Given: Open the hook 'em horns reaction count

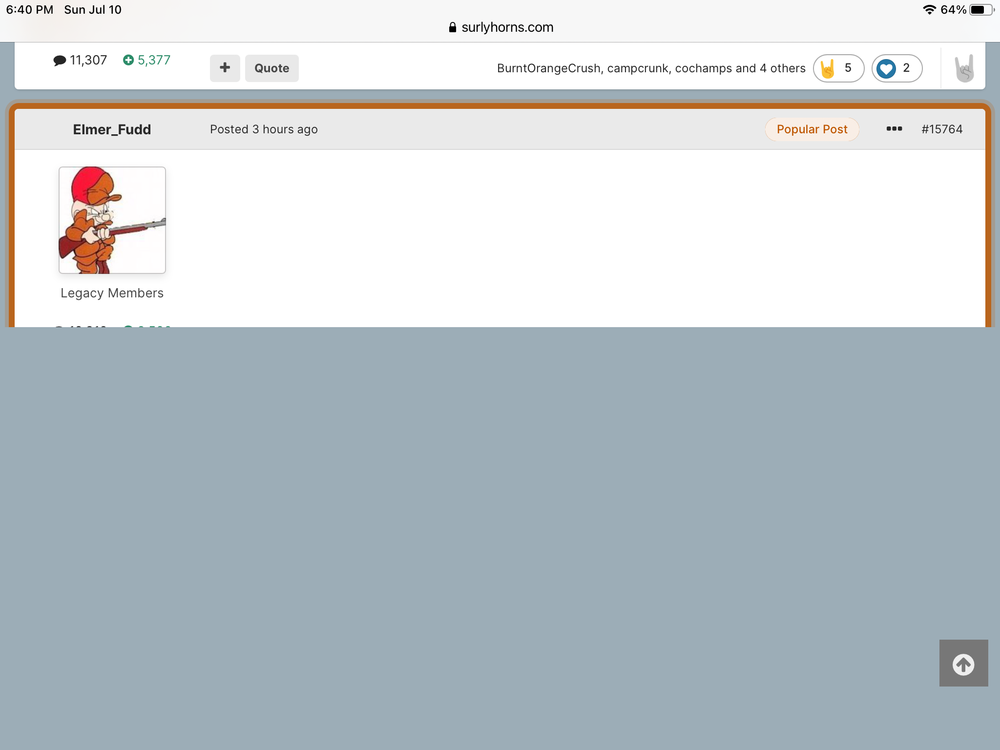Looking at the screenshot, I should click(838, 68).
